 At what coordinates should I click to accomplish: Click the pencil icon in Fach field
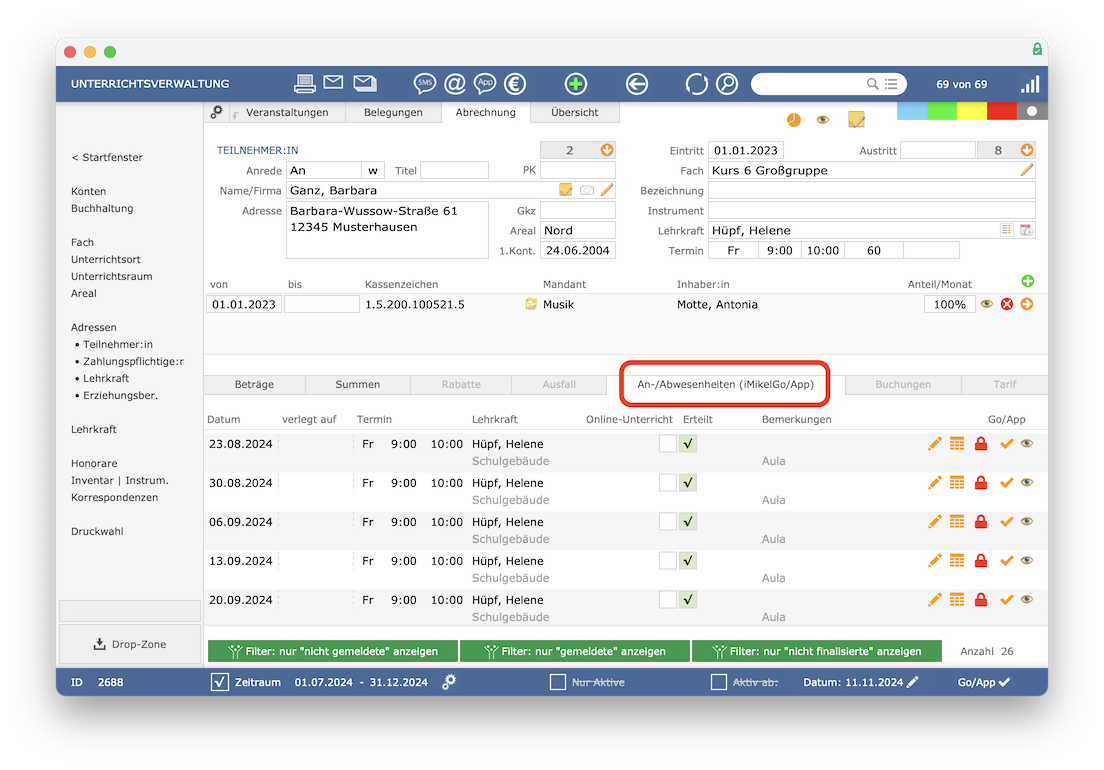(x=1027, y=170)
